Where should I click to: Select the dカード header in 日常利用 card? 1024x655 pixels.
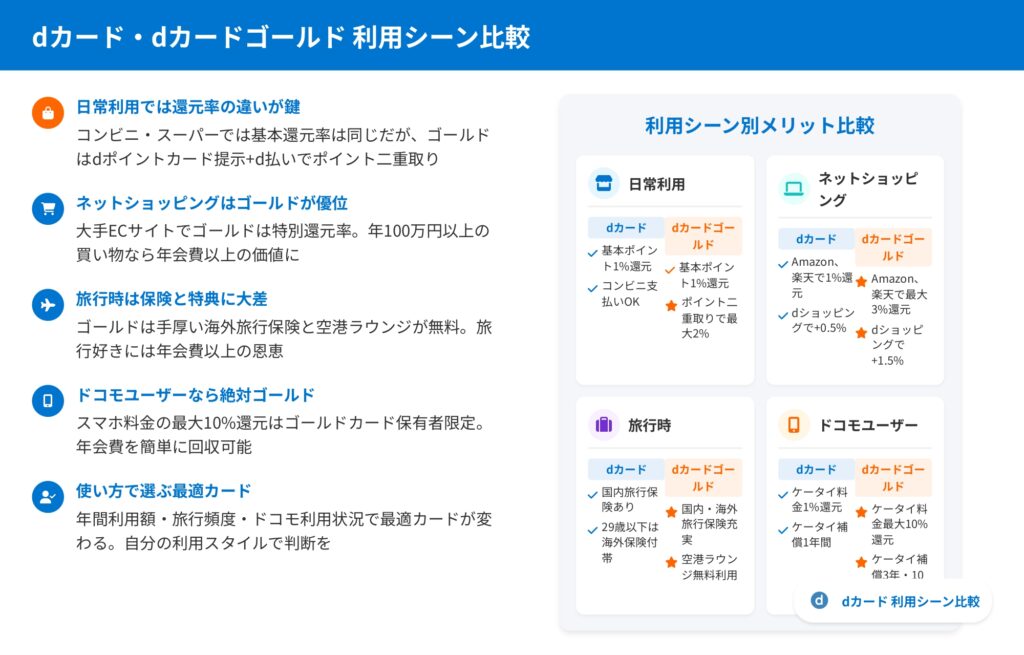tap(625, 228)
